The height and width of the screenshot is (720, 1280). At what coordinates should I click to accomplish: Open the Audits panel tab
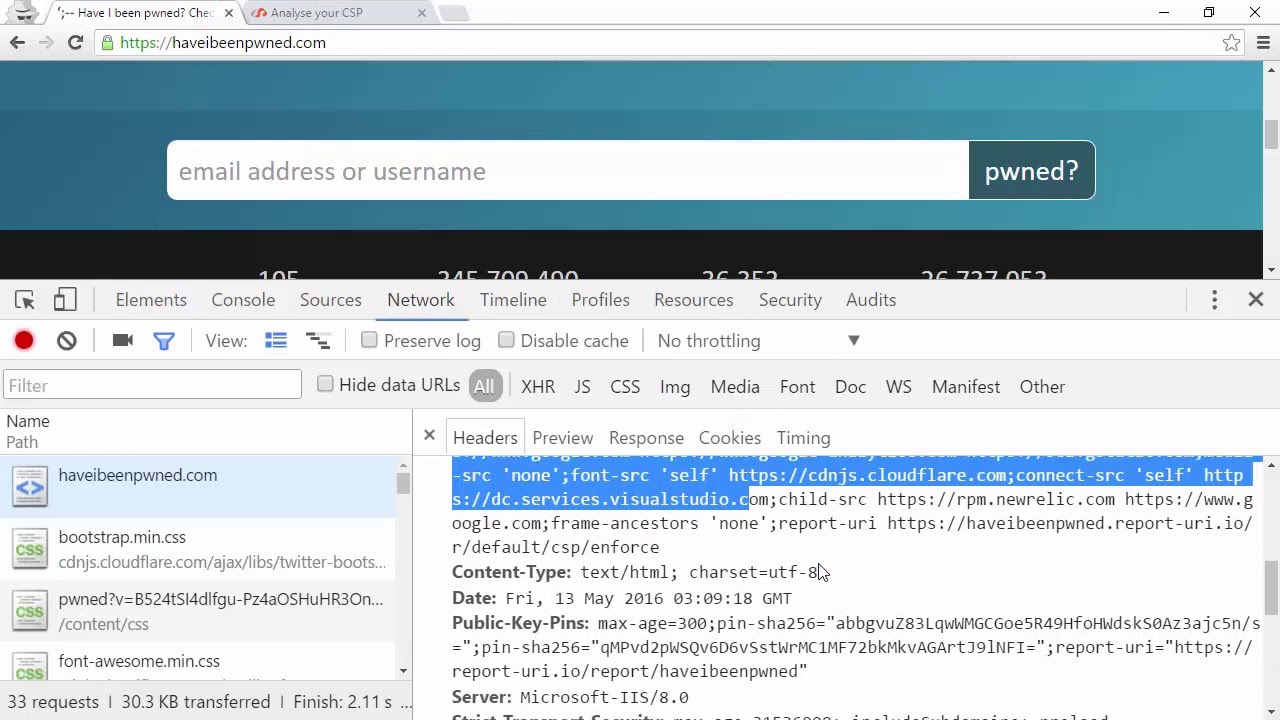(x=871, y=300)
